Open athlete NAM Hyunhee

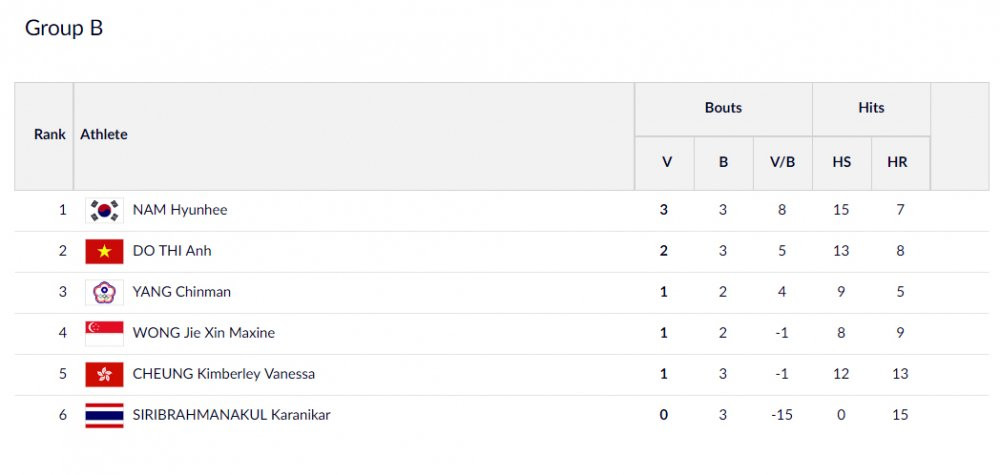click(x=180, y=210)
